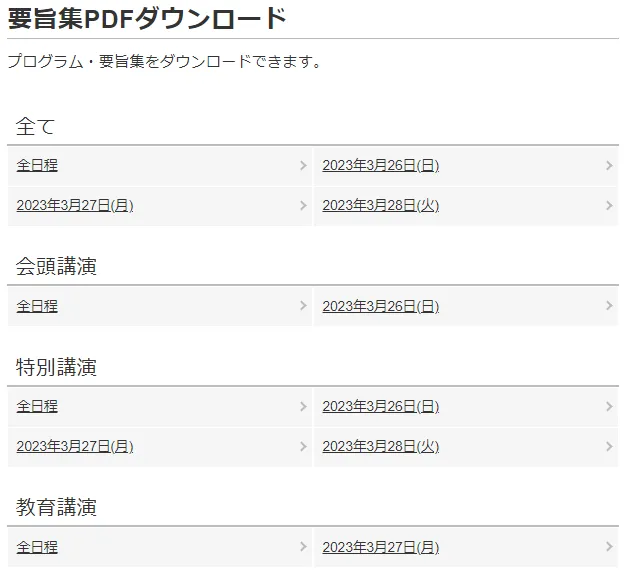
Task: Click chevron beside 2023年3月26日(日) in 全て
Action: click(609, 166)
